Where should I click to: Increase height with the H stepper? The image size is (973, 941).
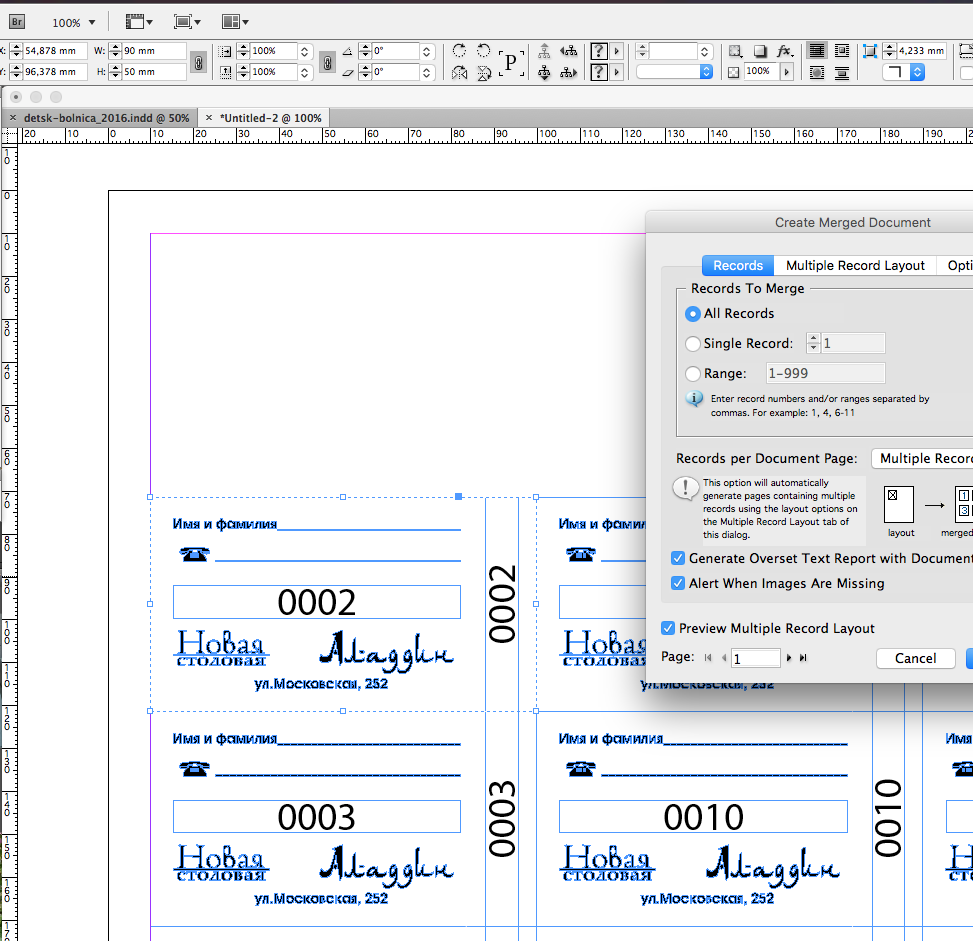click(115, 68)
